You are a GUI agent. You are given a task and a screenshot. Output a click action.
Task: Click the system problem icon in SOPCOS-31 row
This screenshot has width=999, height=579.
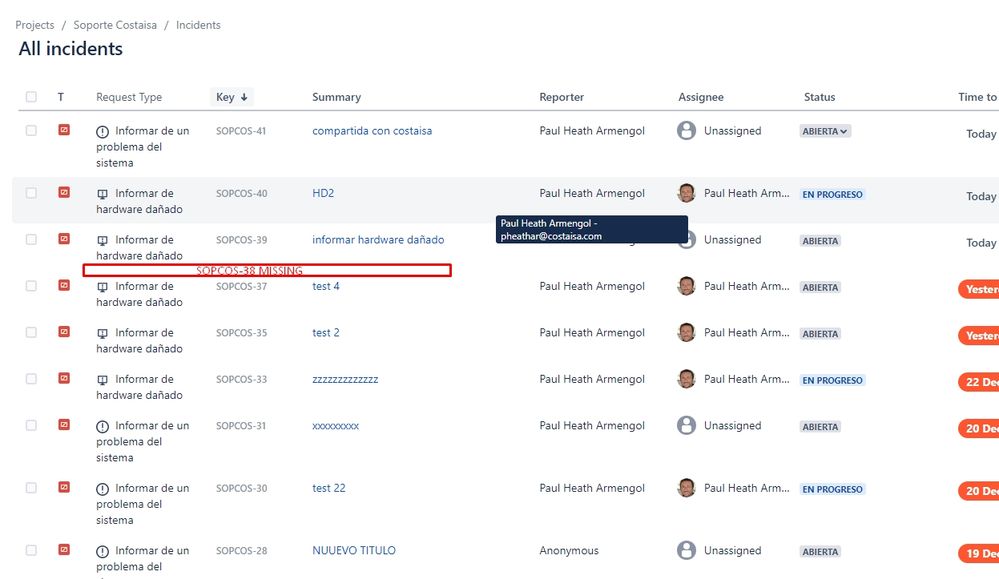coord(102,427)
